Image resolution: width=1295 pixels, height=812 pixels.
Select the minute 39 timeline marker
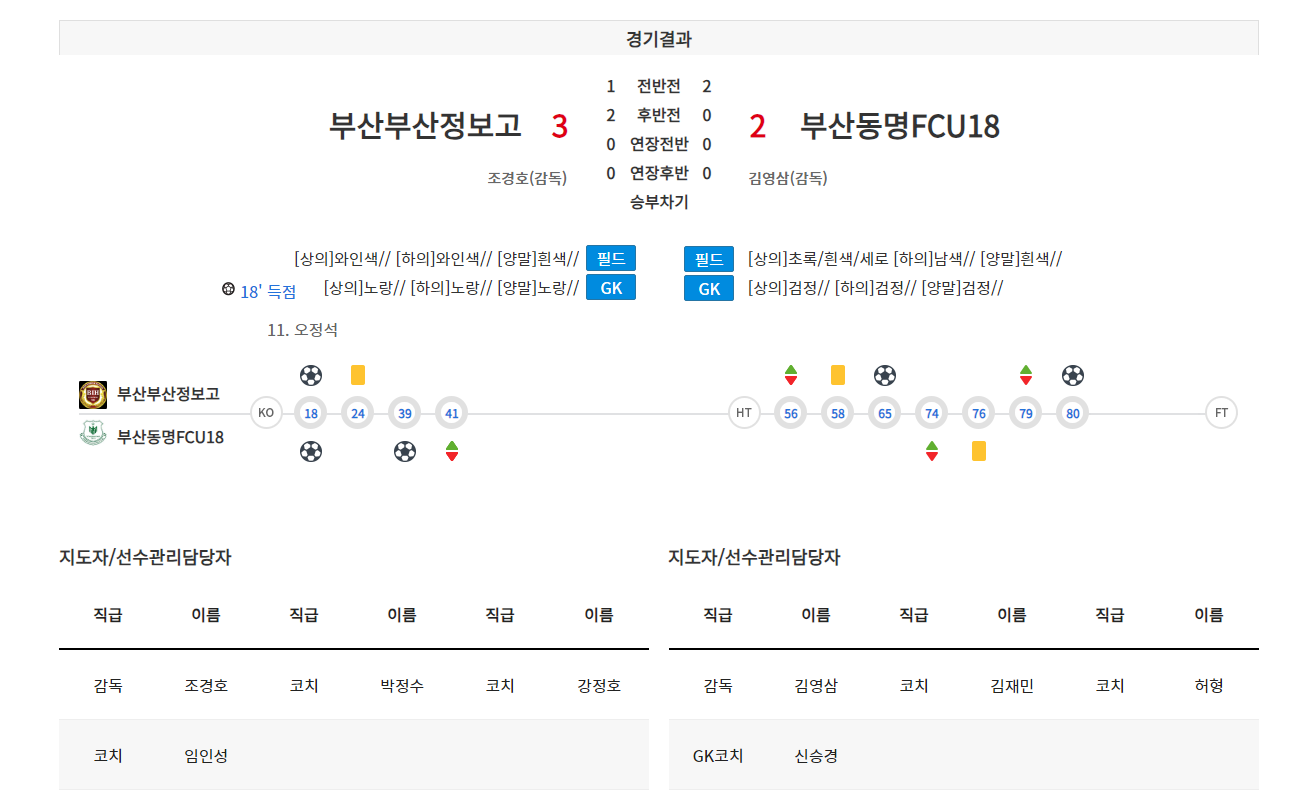(405, 413)
